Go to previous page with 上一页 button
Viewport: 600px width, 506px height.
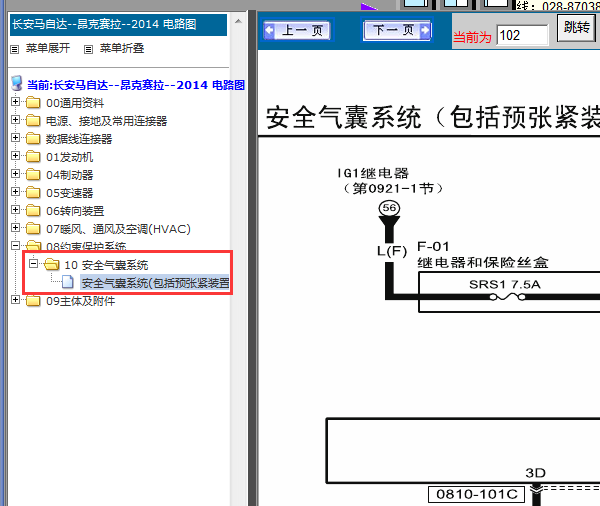pos(297,30)
